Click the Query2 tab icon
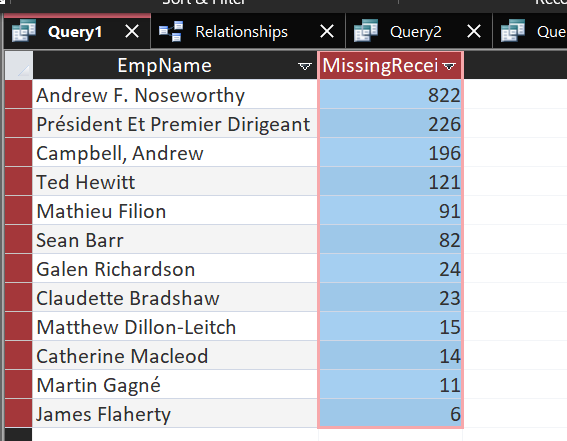The image size is (567, 441). point(366,31)
